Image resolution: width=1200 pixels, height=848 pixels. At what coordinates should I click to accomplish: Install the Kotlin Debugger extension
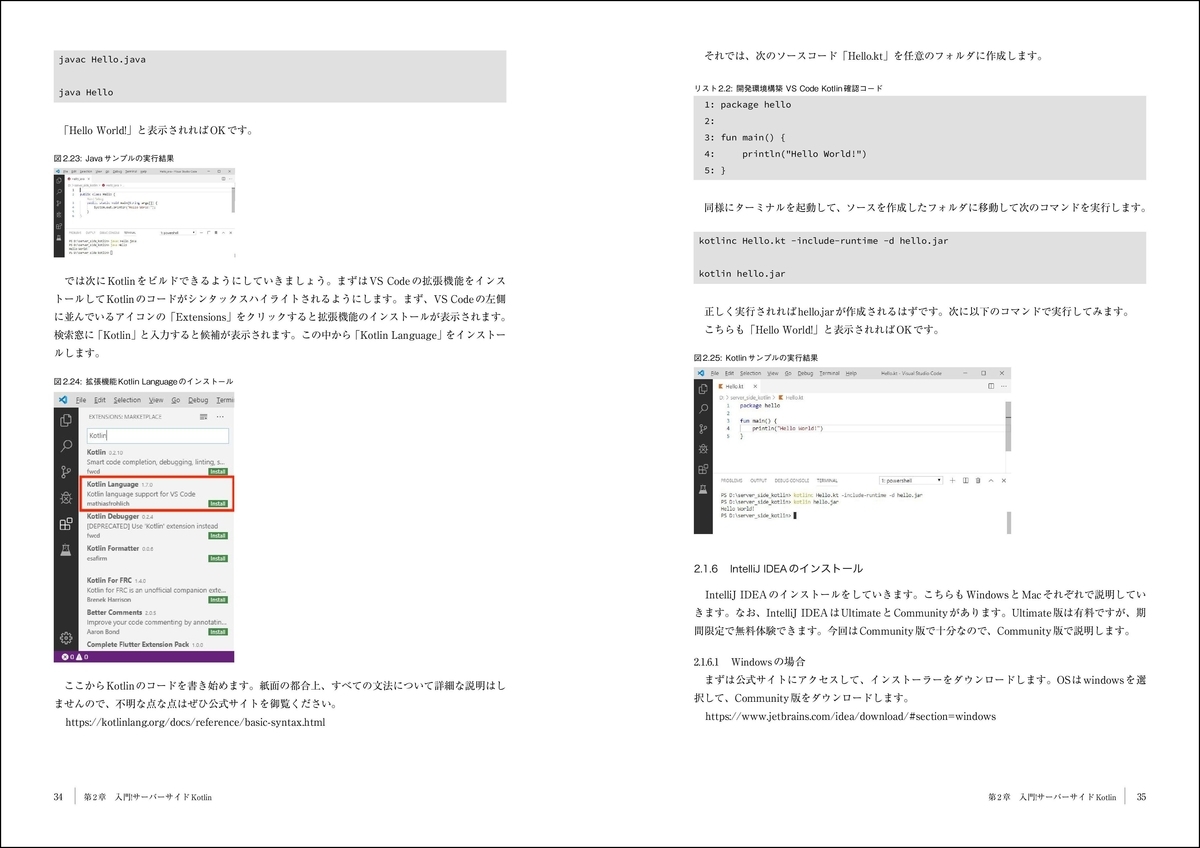click(x=218, y=535)
